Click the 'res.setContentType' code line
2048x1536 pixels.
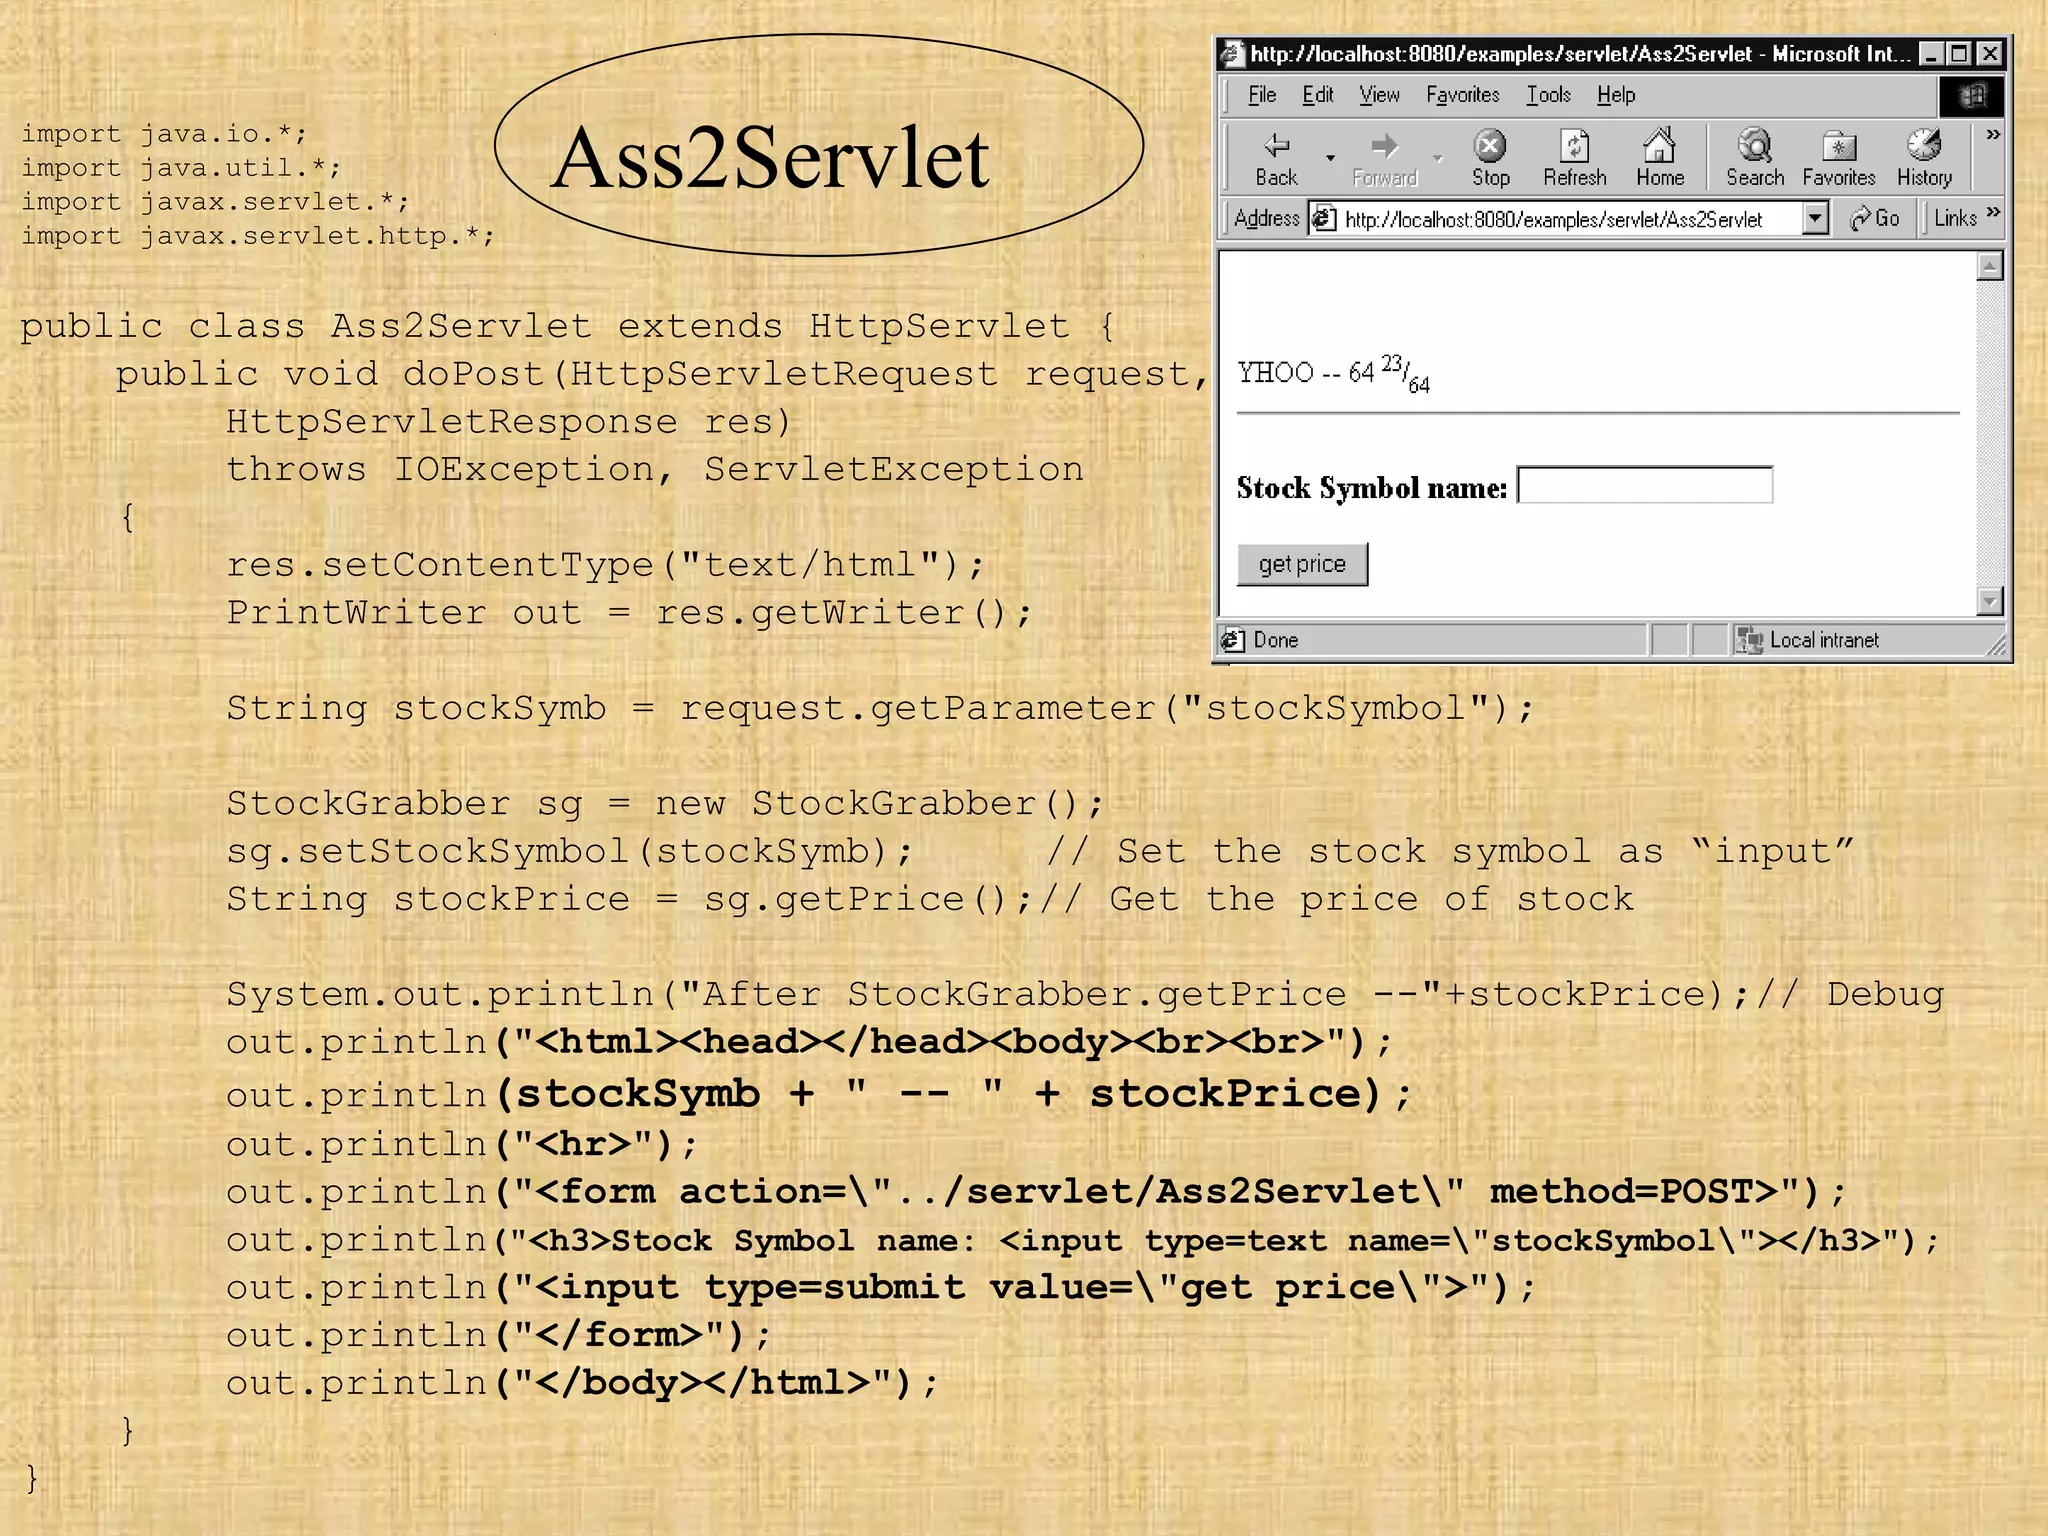605,566
